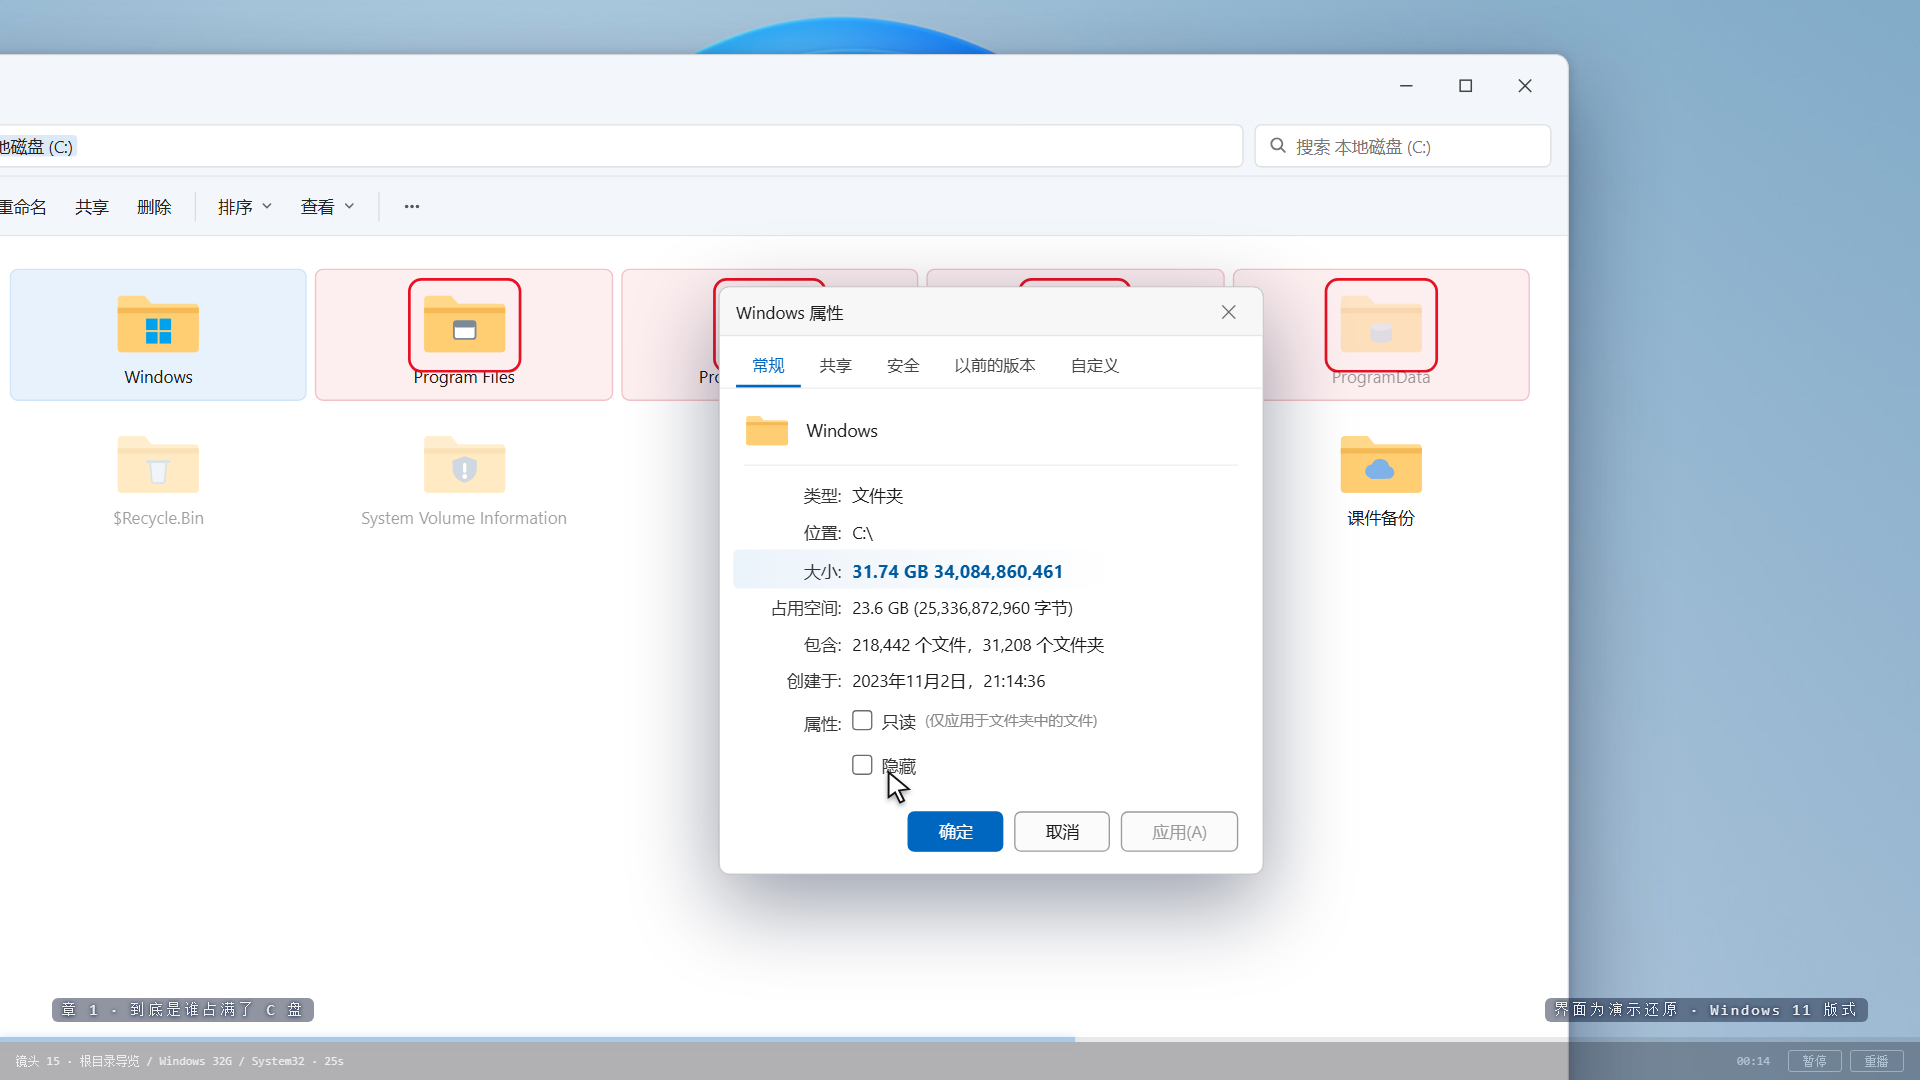Select the $Recycle.Bin folder icon
This screenshot has width=1920, height=1080.
point(158,464)
